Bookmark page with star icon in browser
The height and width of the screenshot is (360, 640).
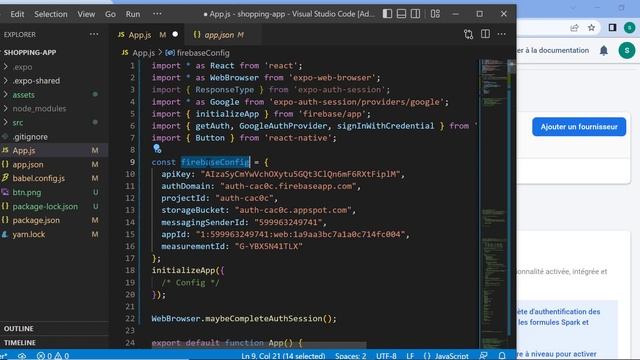(x=591, y=28)
